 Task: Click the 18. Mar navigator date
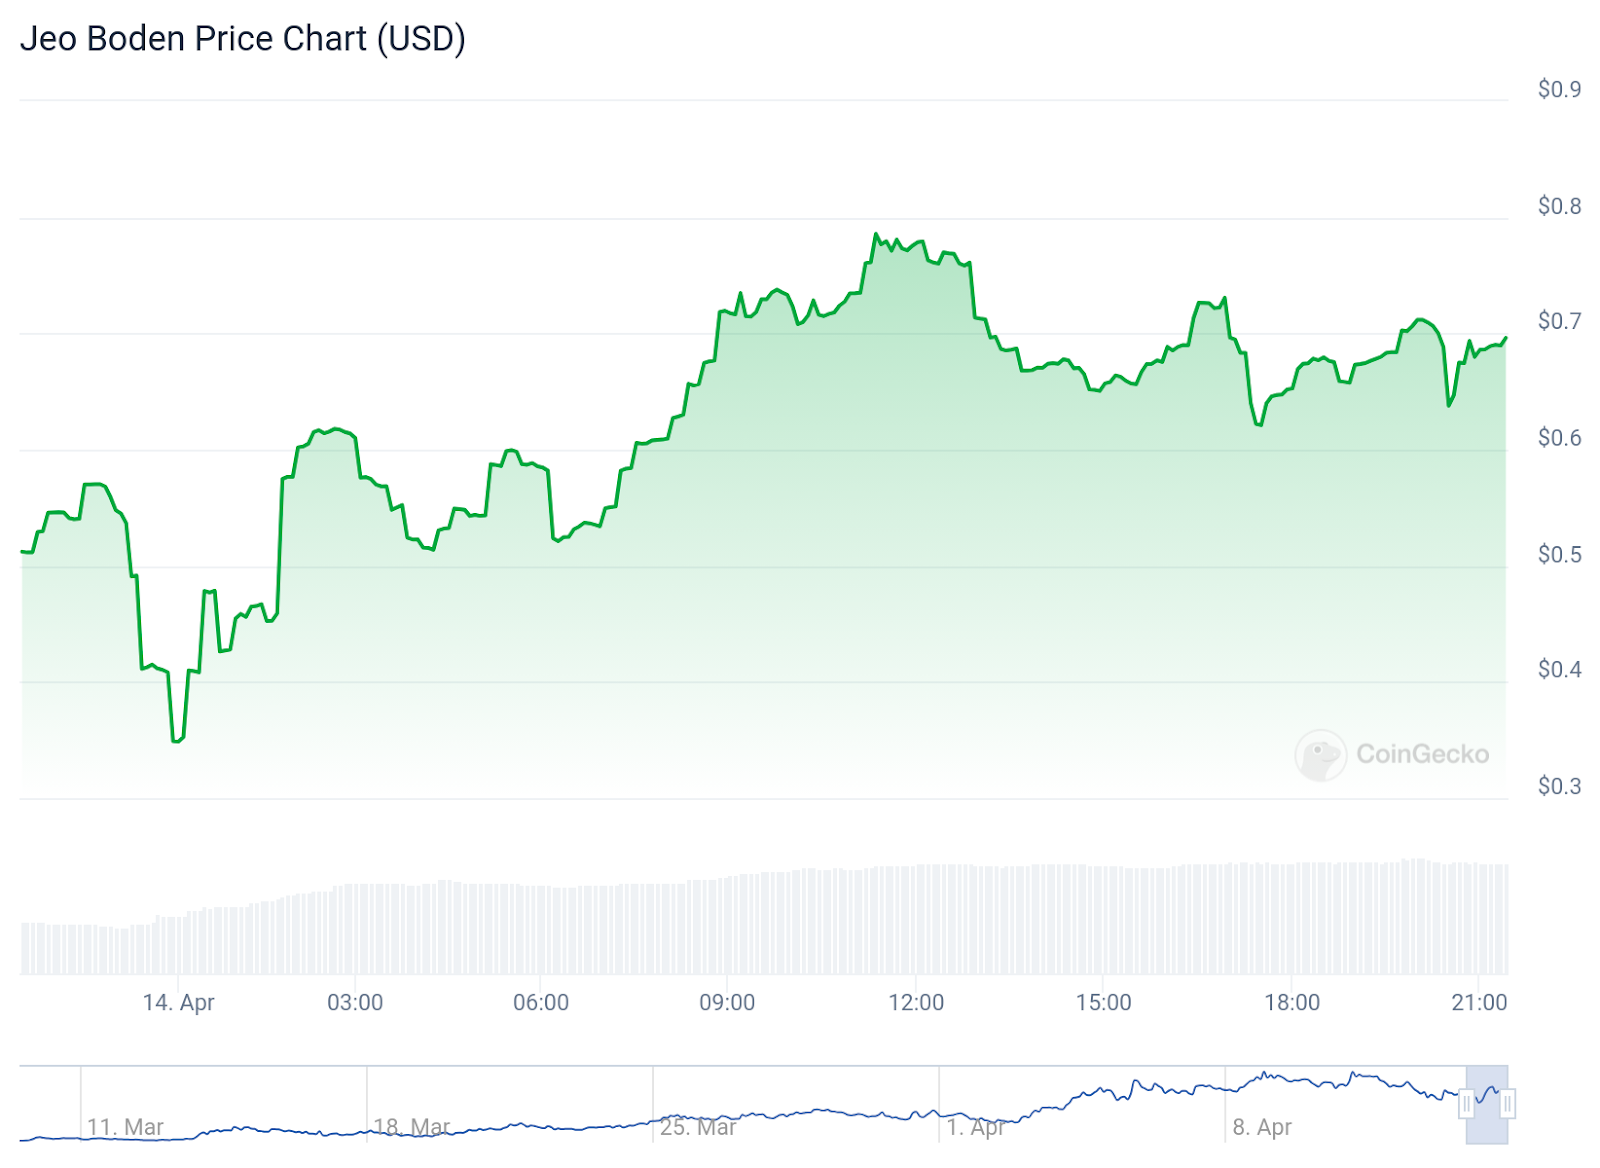pyautogui.click(x=411, y=1127)
